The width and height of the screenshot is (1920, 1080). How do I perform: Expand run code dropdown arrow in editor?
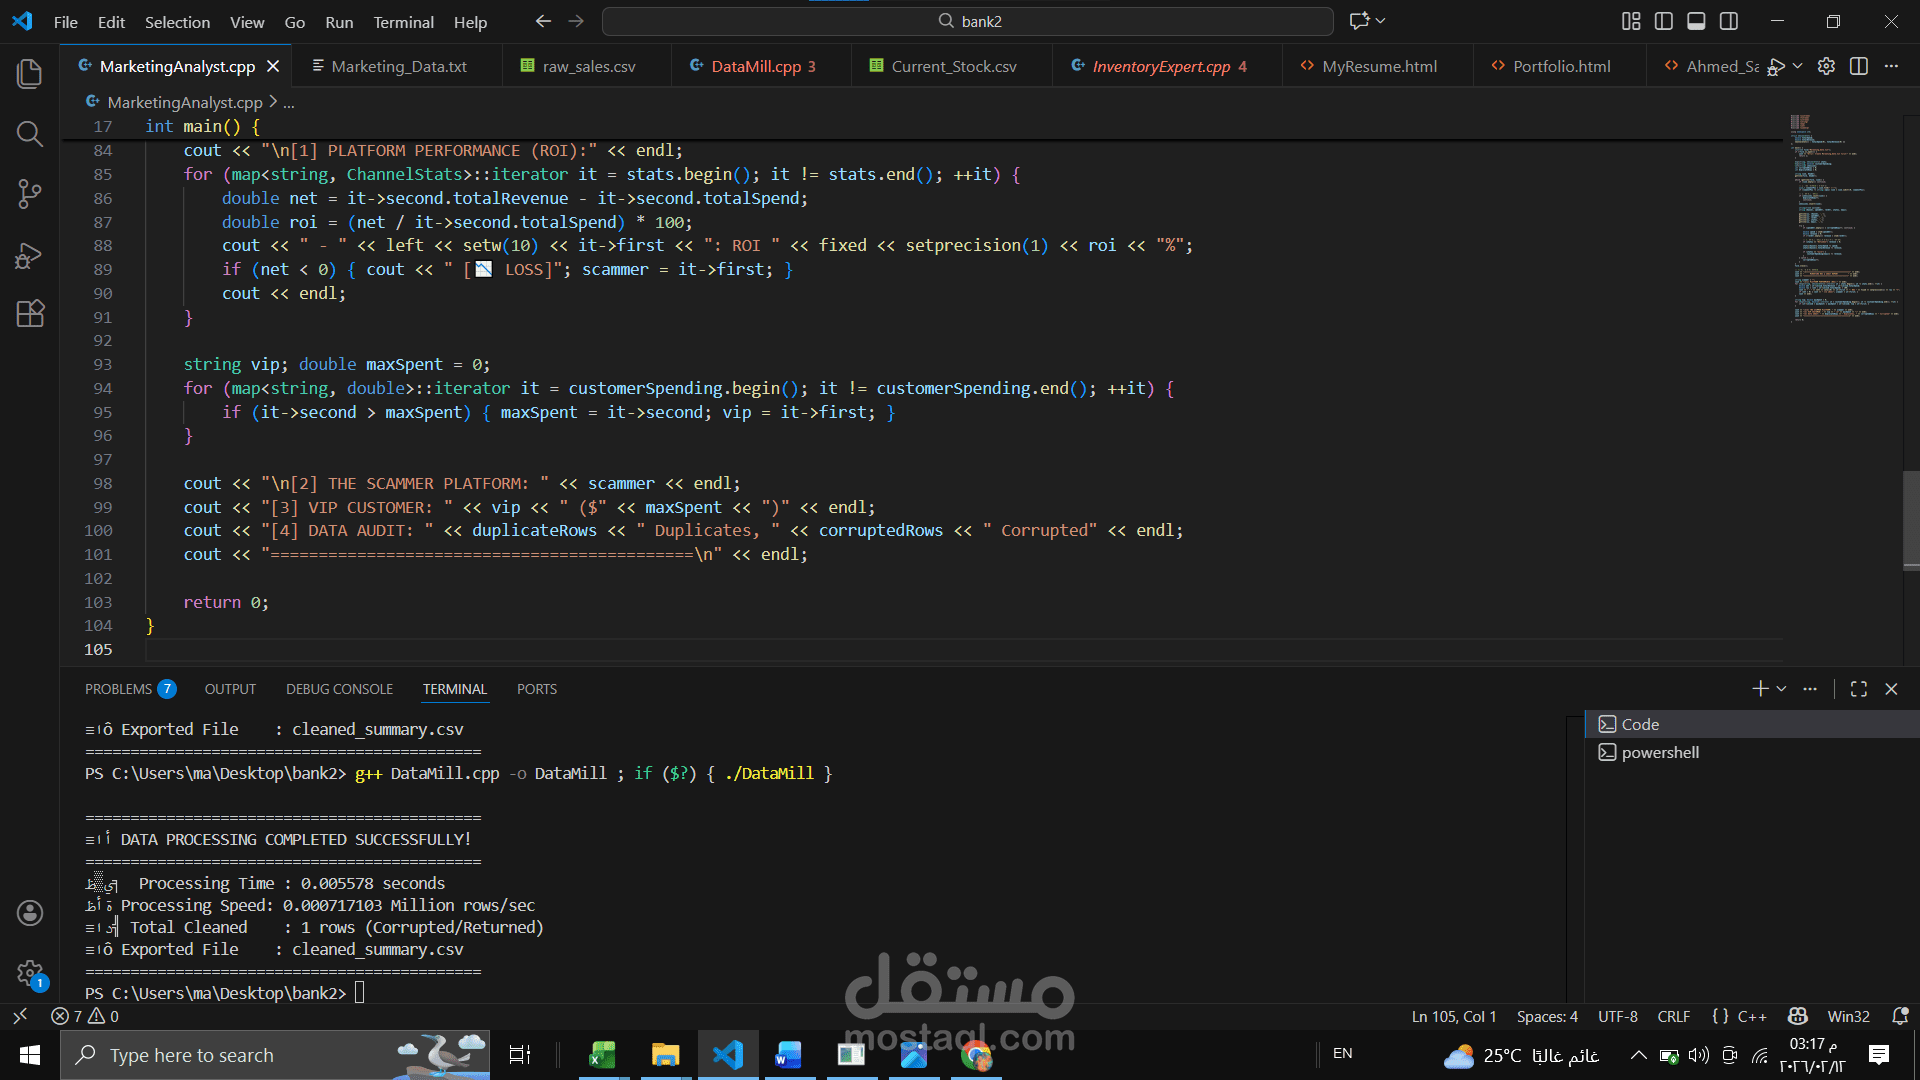pos(1798,66)
